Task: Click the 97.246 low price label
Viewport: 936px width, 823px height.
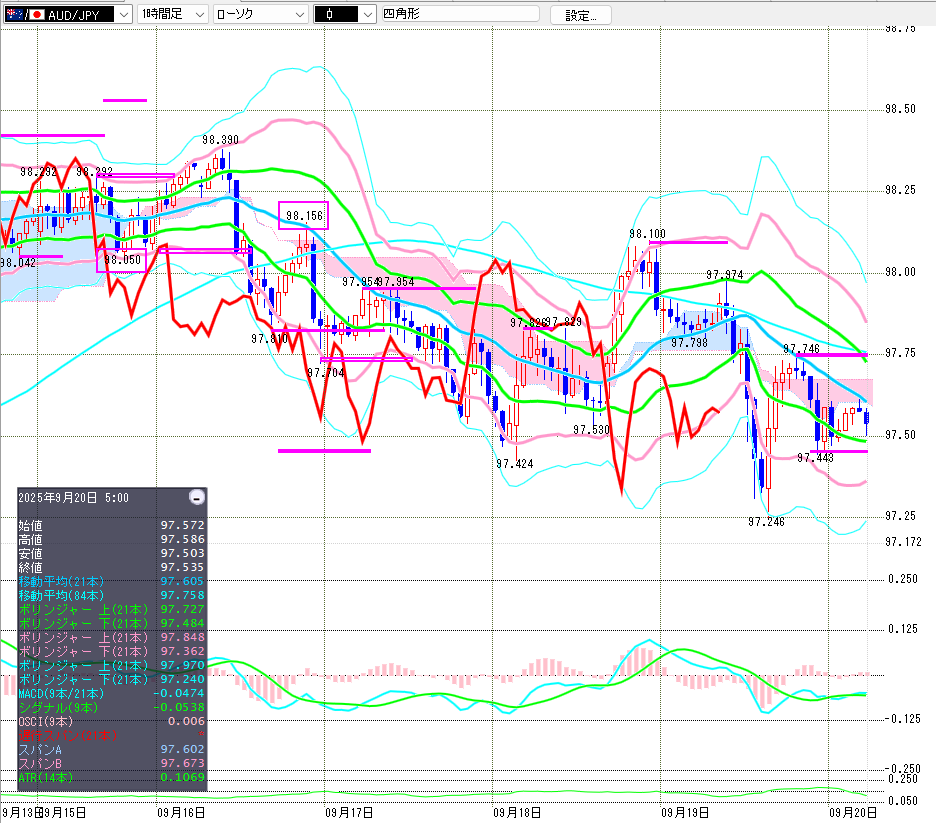Action: pos(767,522)
